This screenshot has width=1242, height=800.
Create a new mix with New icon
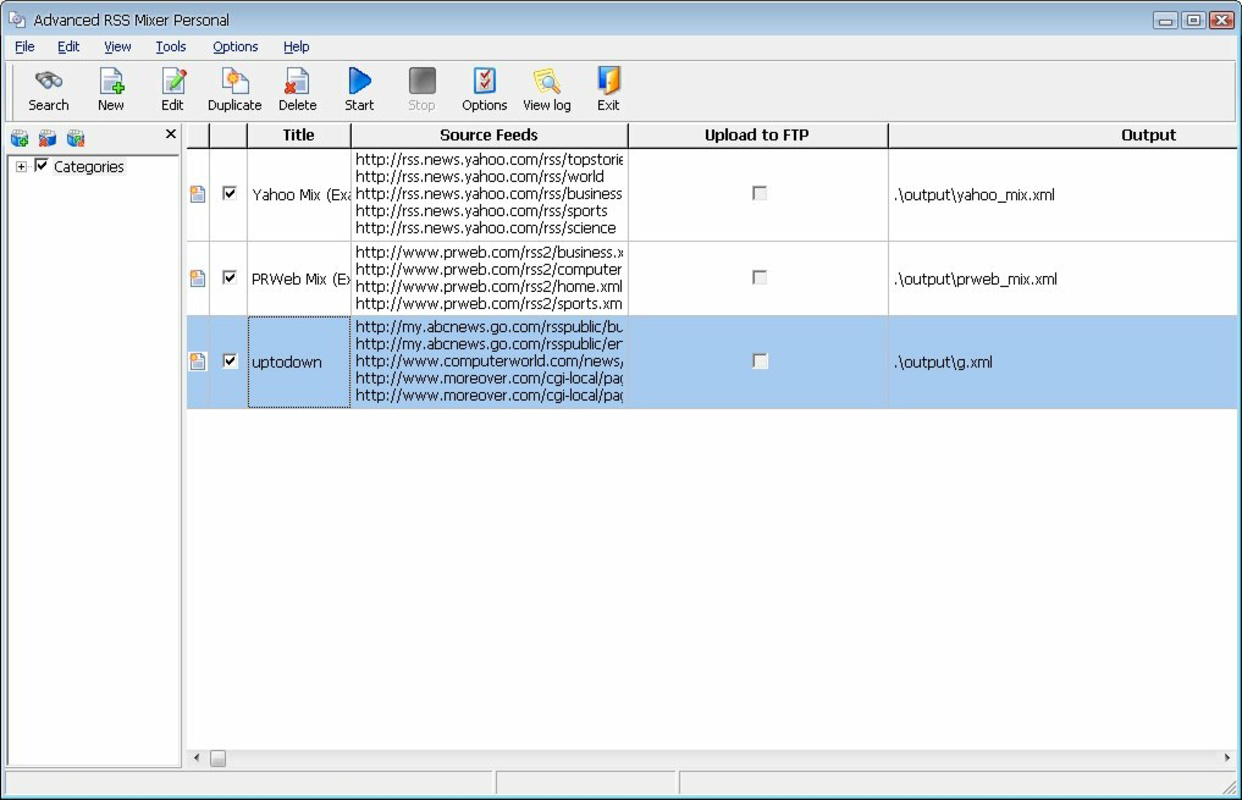[111, 81]
